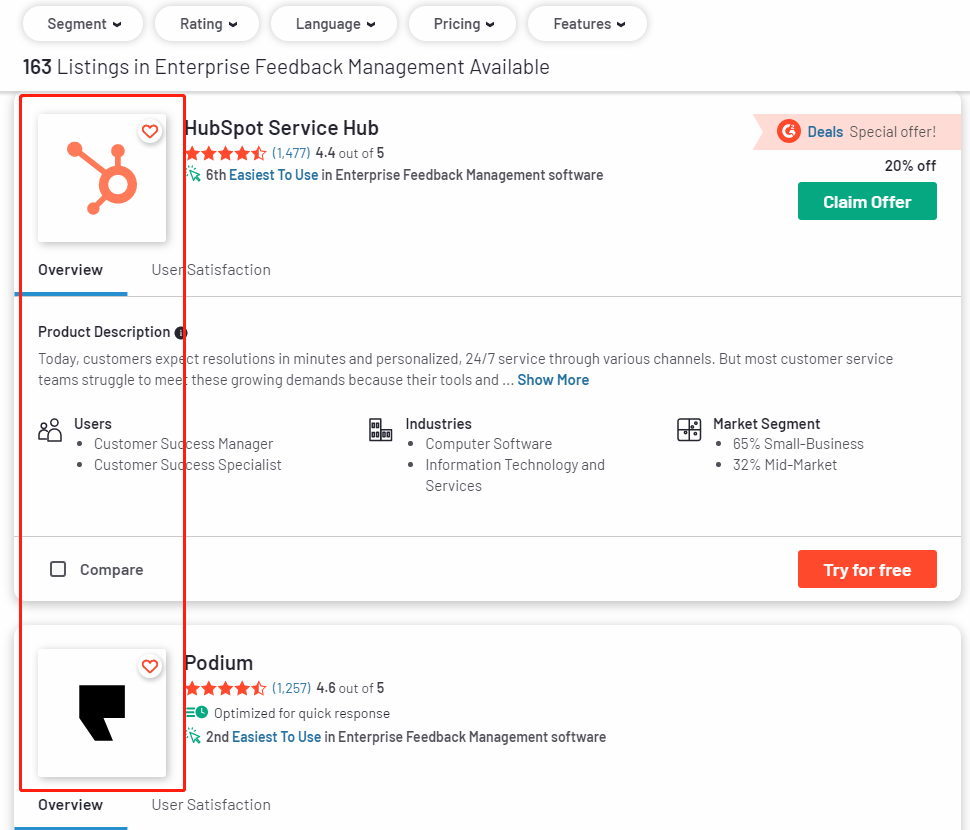This screenshot has width=970, height=830.
Task: Click the Industries building icon
Action: (x=381, y=430)
